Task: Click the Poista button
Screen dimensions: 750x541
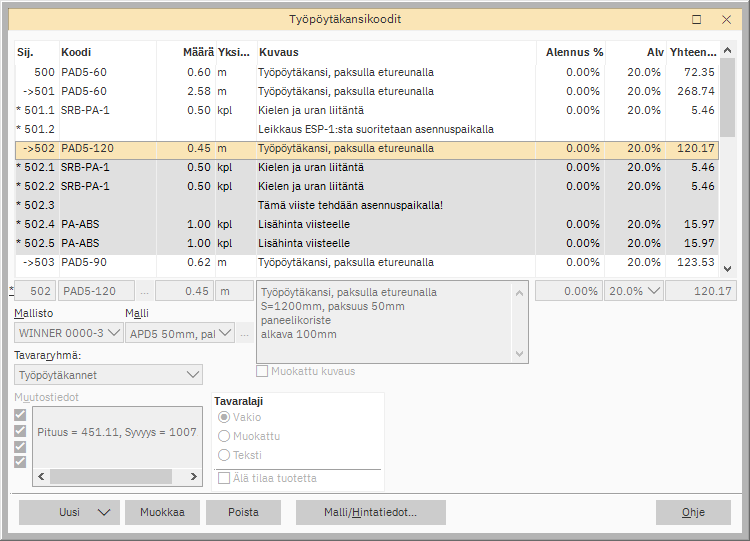Action: coord(244,512)
